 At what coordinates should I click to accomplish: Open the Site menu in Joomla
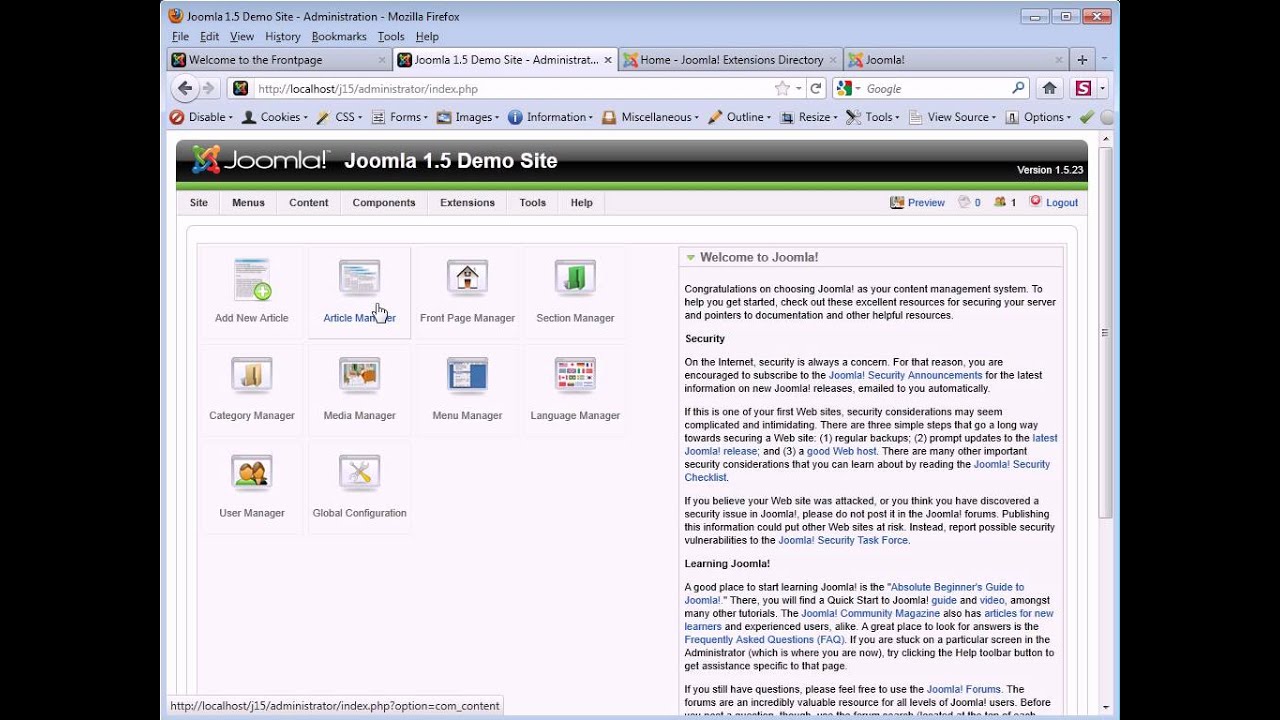tap(199, 202)
